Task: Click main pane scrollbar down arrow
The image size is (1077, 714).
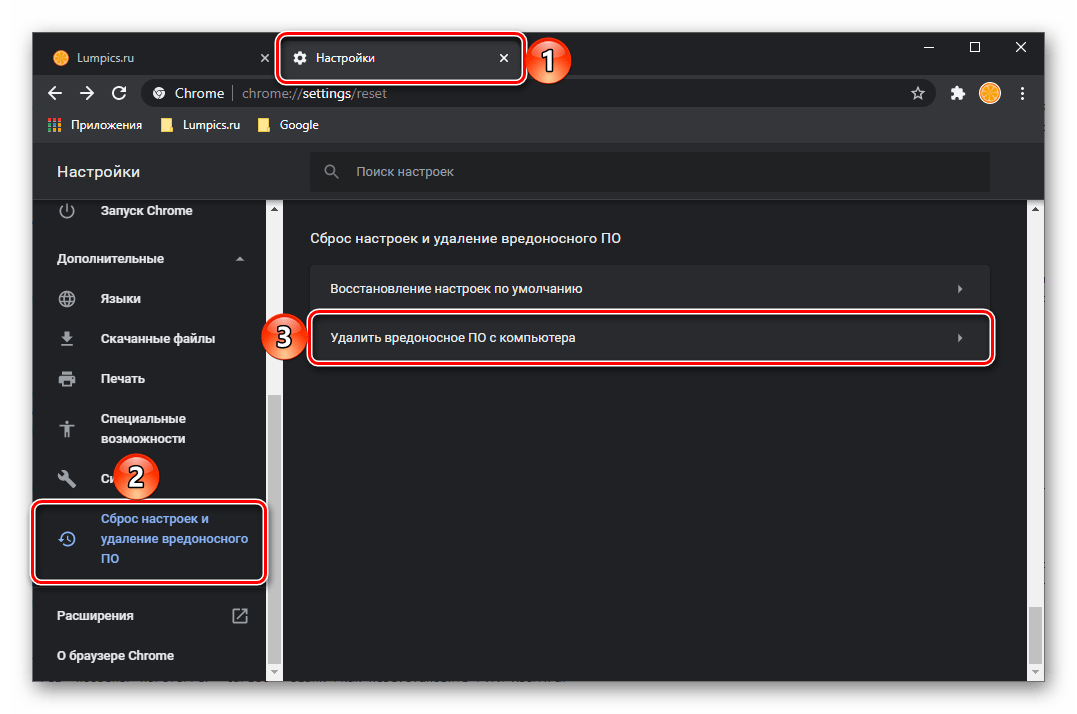Action: tap(1035, 672)
